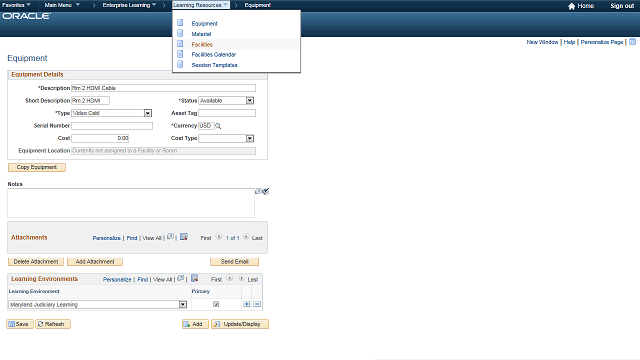Image resolution: width=640 pixels, height=360 pixels.
Task: Show previous row in Learning Environments
Action: (x=230, y=278)
